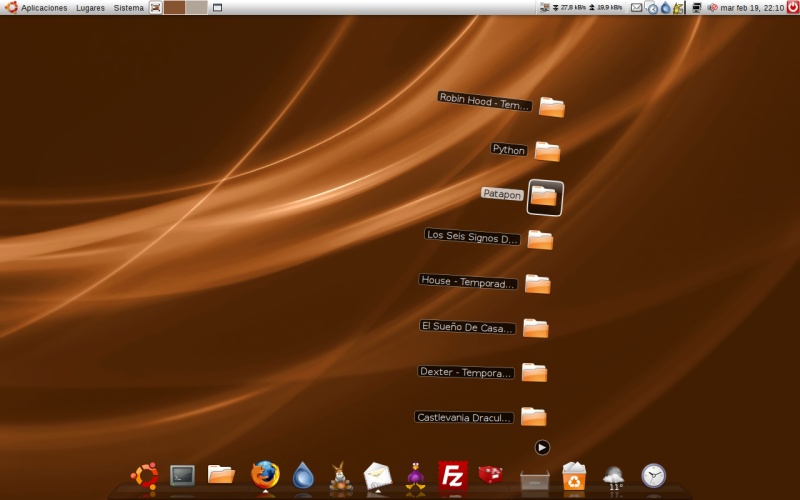Click the red power button in top panel

[x=792, y=7]
